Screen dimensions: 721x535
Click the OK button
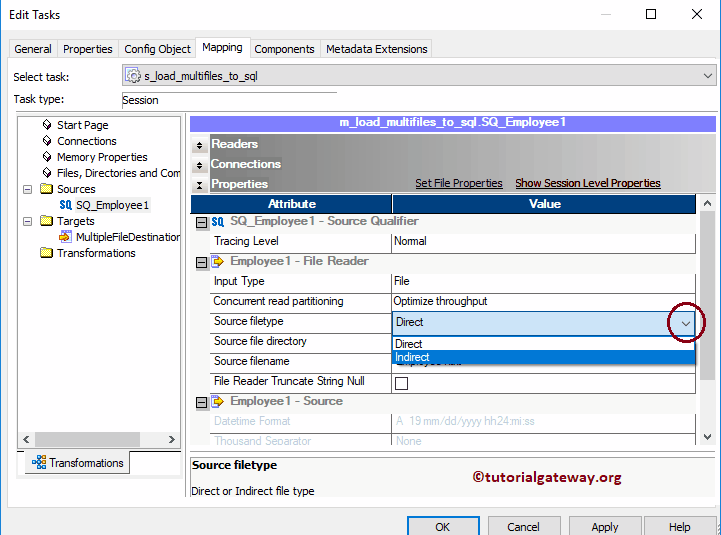443,526
